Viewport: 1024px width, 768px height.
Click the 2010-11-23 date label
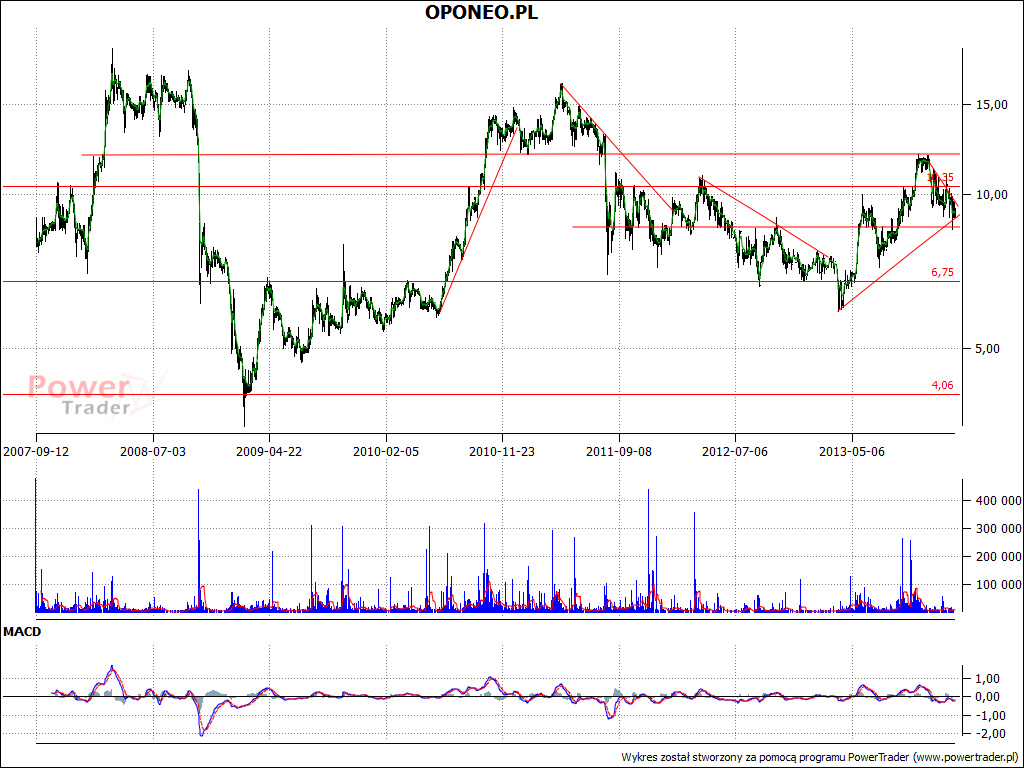coord(502,451)
